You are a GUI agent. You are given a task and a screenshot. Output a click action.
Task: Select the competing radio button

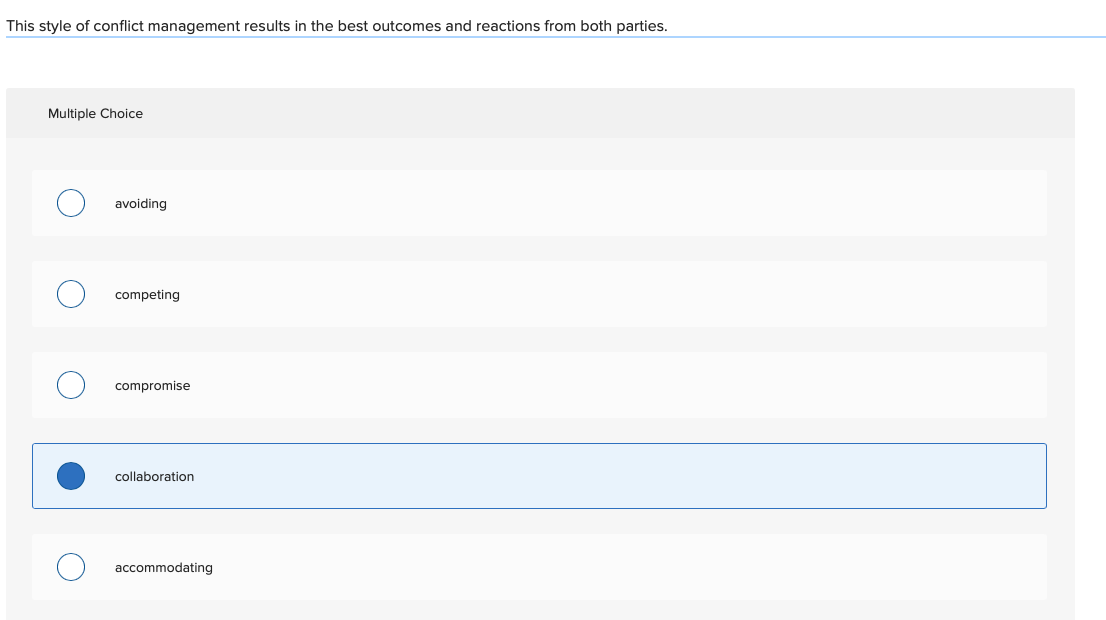pos(70,294)
